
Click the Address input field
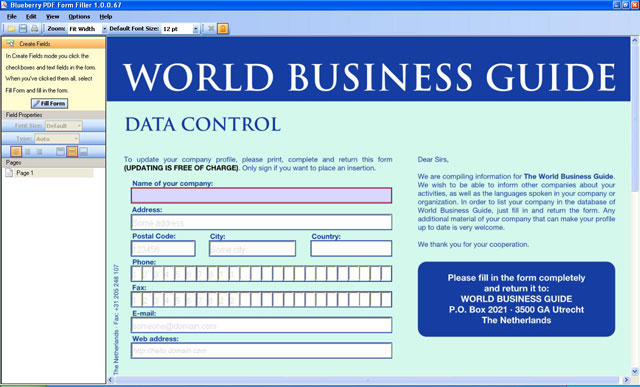(261, 222)
